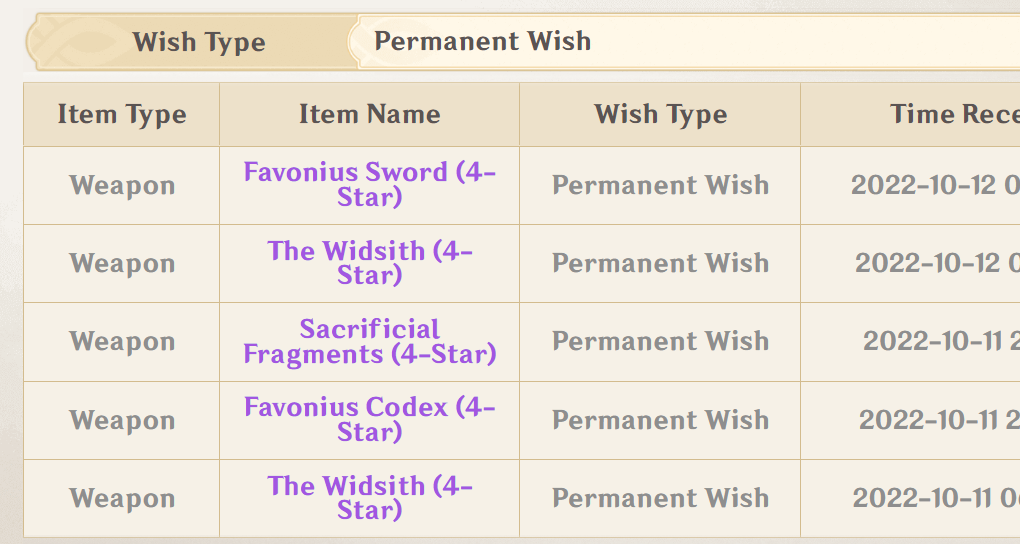The height and width of the screenshot is (544, 1020).
Task: Click the Wish Type table column header
Action: [x=660, y=114]
